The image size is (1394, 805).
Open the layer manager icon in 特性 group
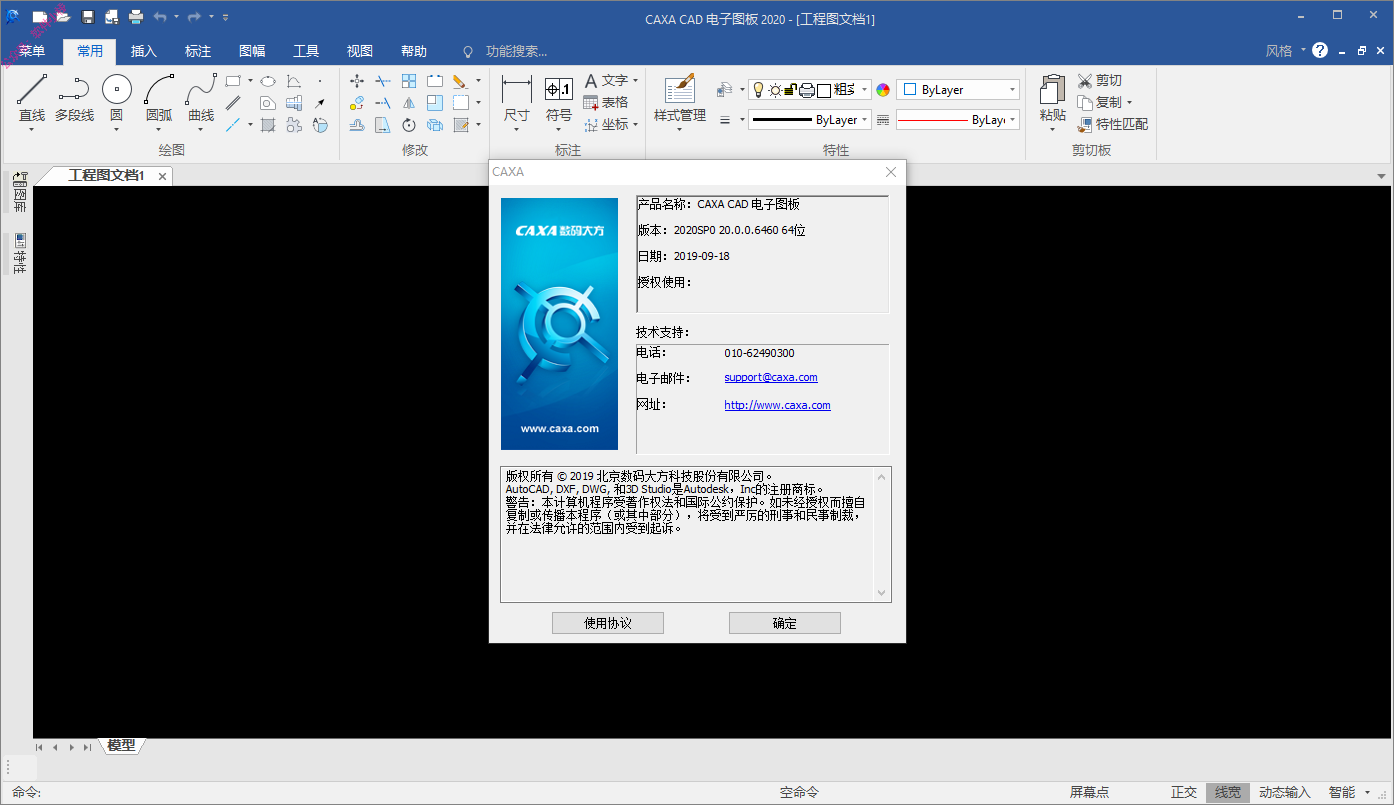tap(725, 90)
